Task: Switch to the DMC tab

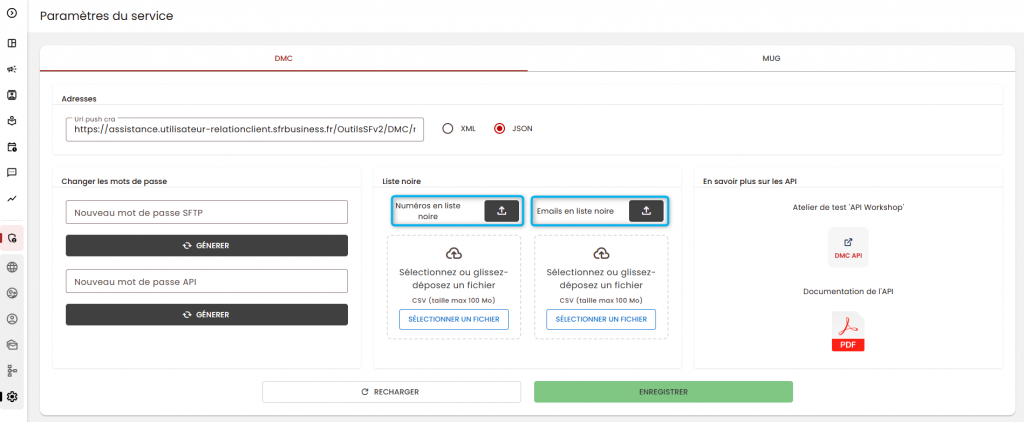Action: click(x=283, y=58)
